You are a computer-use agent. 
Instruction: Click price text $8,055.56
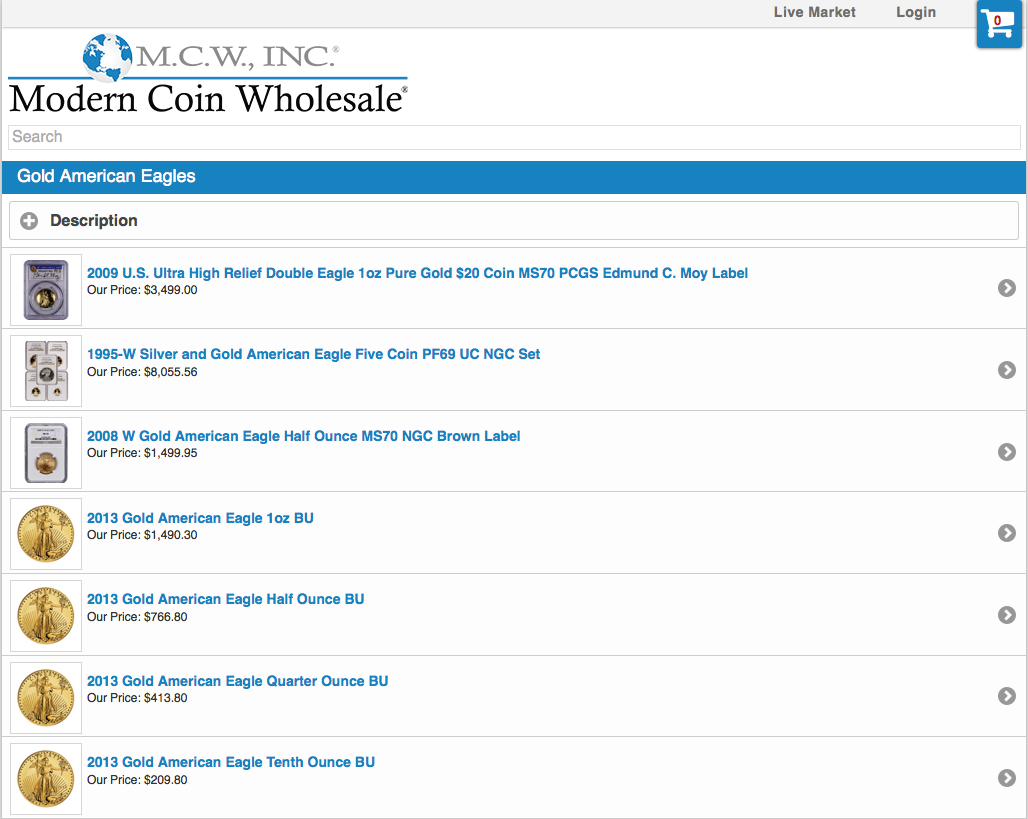click(x=170, y=372)
